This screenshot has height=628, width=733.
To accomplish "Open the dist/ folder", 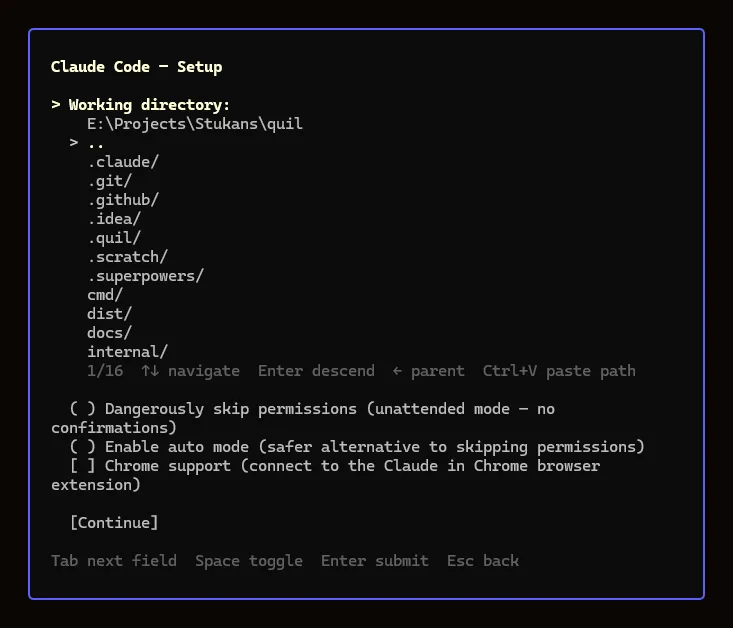I will coord(109,314).
